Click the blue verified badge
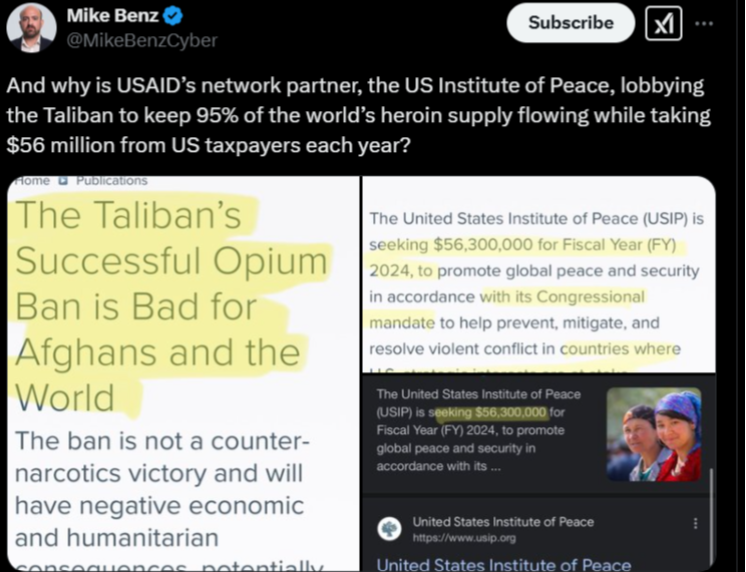The height and width of the screenshot is (572, 746). click(x=172, y=16)
